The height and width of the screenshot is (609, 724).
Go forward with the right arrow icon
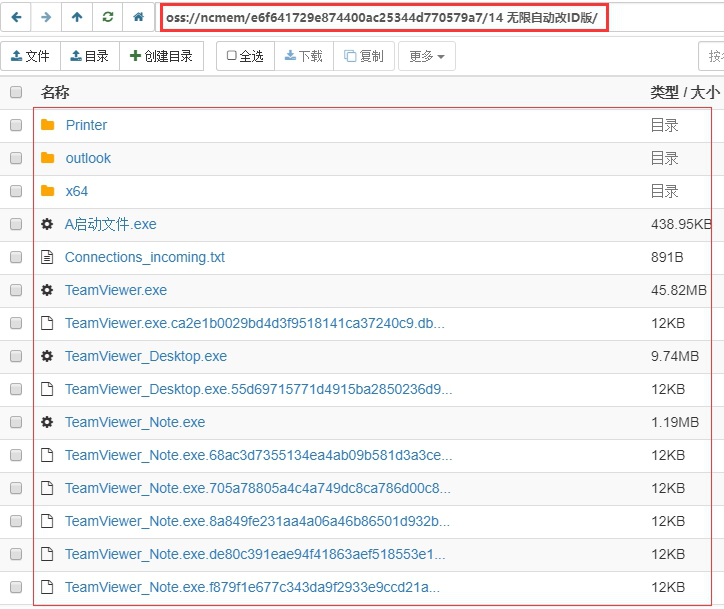(46, 17)
